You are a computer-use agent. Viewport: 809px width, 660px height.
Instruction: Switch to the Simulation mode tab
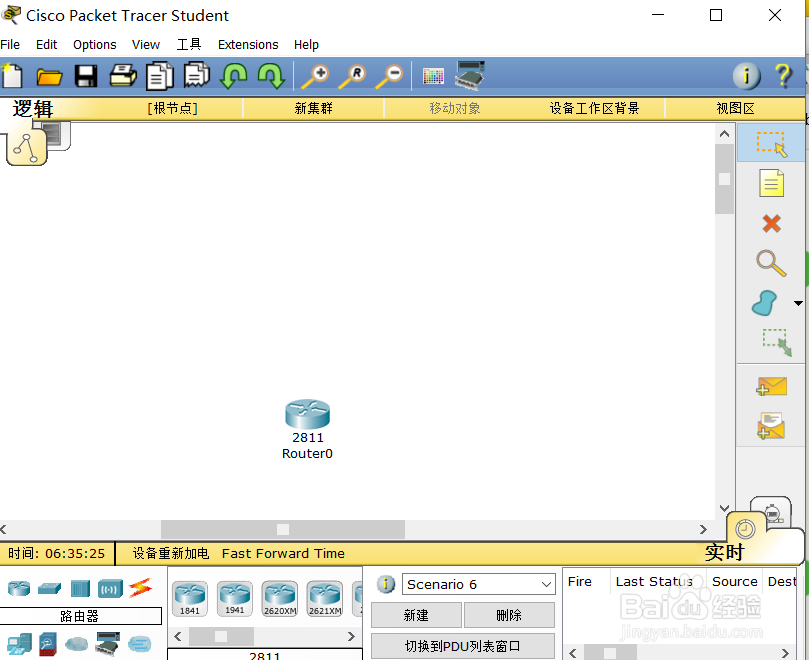[771, 510]
